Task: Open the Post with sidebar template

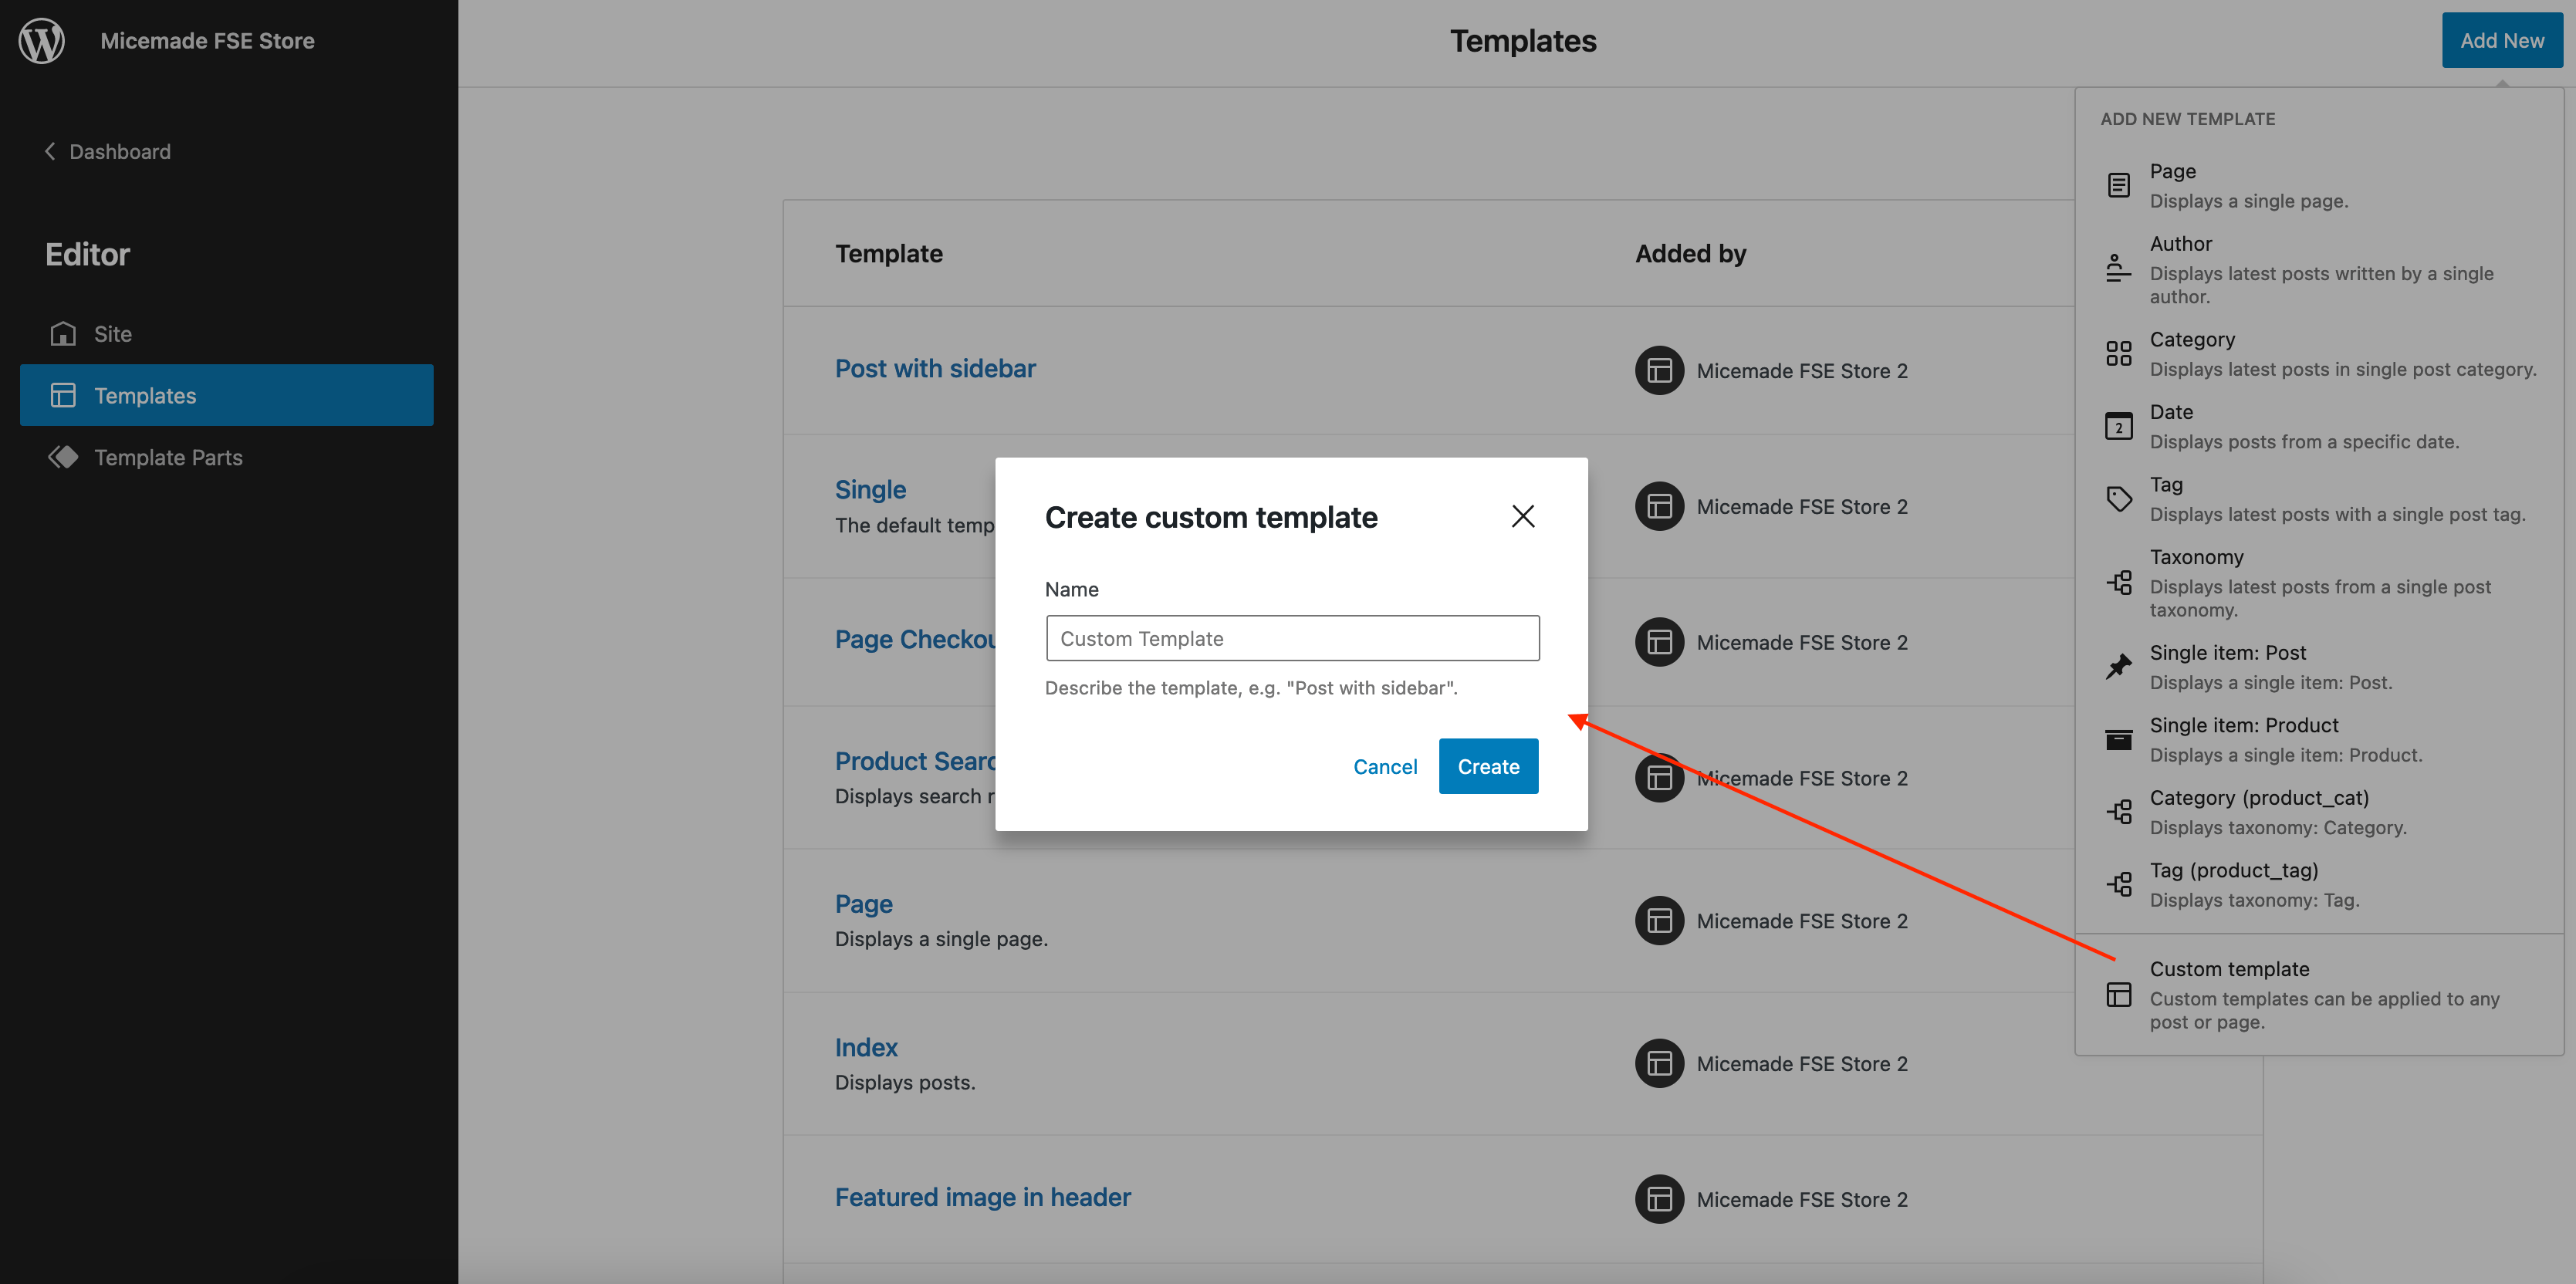Action: (934, 368)
